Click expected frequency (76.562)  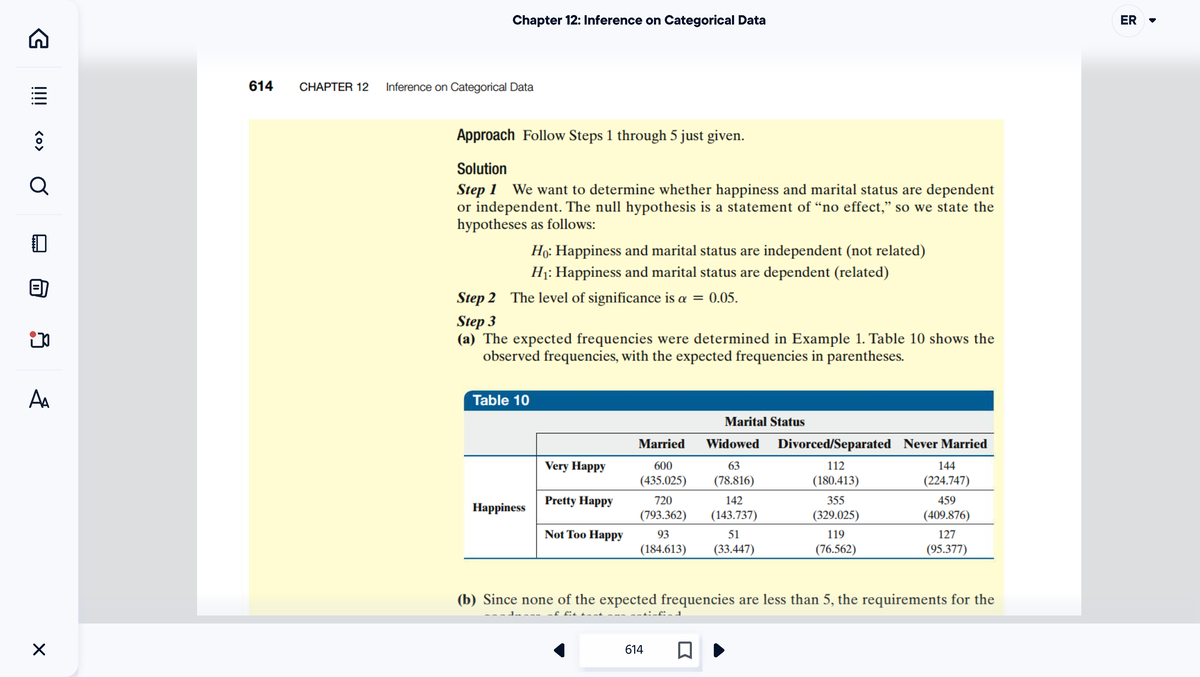point(836,549)
